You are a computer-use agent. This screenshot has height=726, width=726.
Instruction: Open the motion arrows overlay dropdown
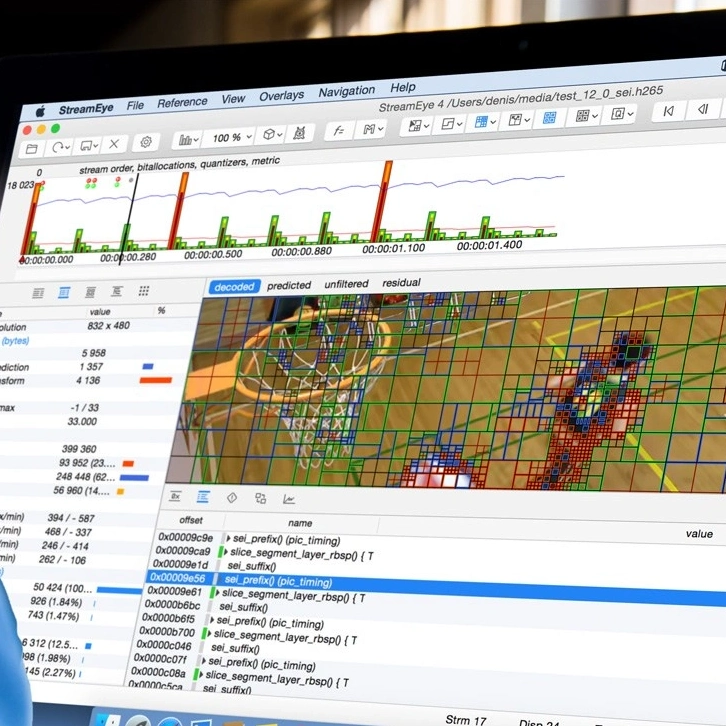coord(519,119)
